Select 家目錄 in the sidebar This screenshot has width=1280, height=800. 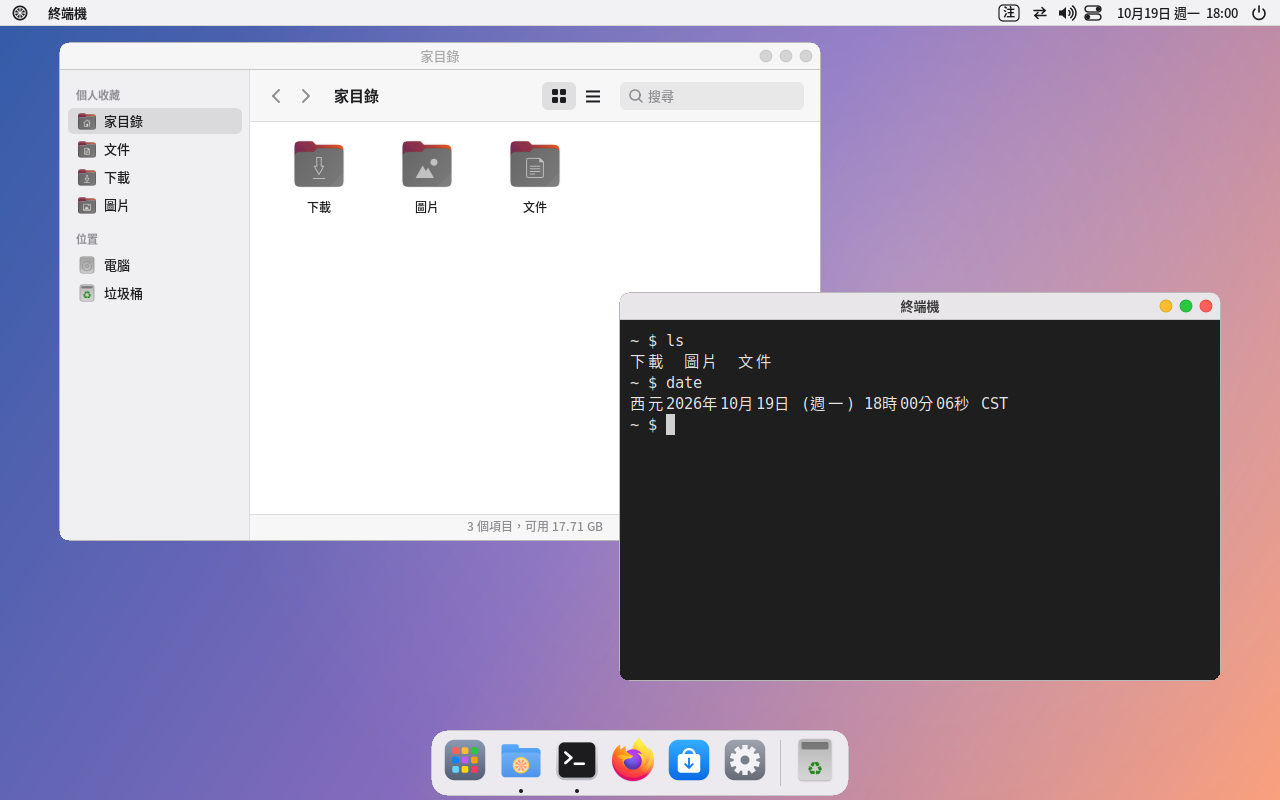(x=155, y=121)
